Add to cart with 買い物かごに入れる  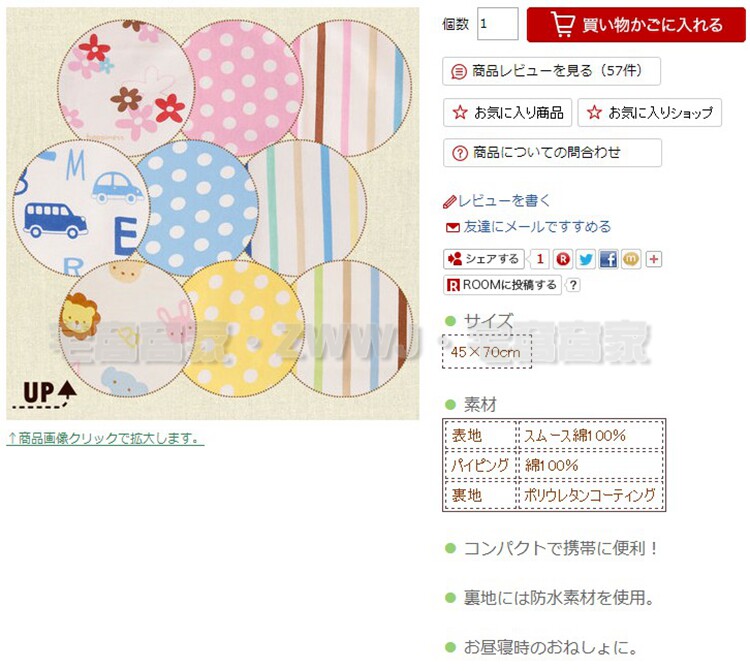(x=636, y=25)
